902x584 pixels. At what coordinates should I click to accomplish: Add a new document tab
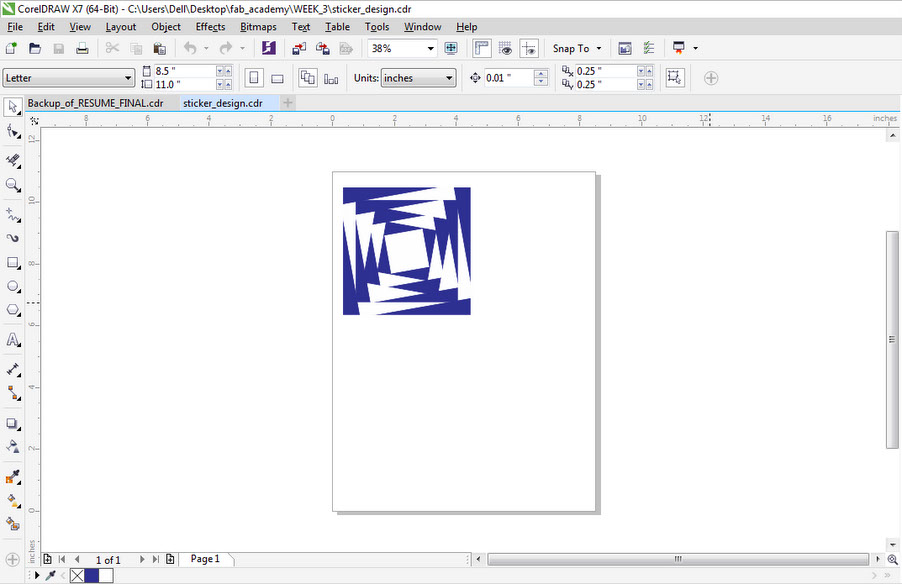point(288,103)
